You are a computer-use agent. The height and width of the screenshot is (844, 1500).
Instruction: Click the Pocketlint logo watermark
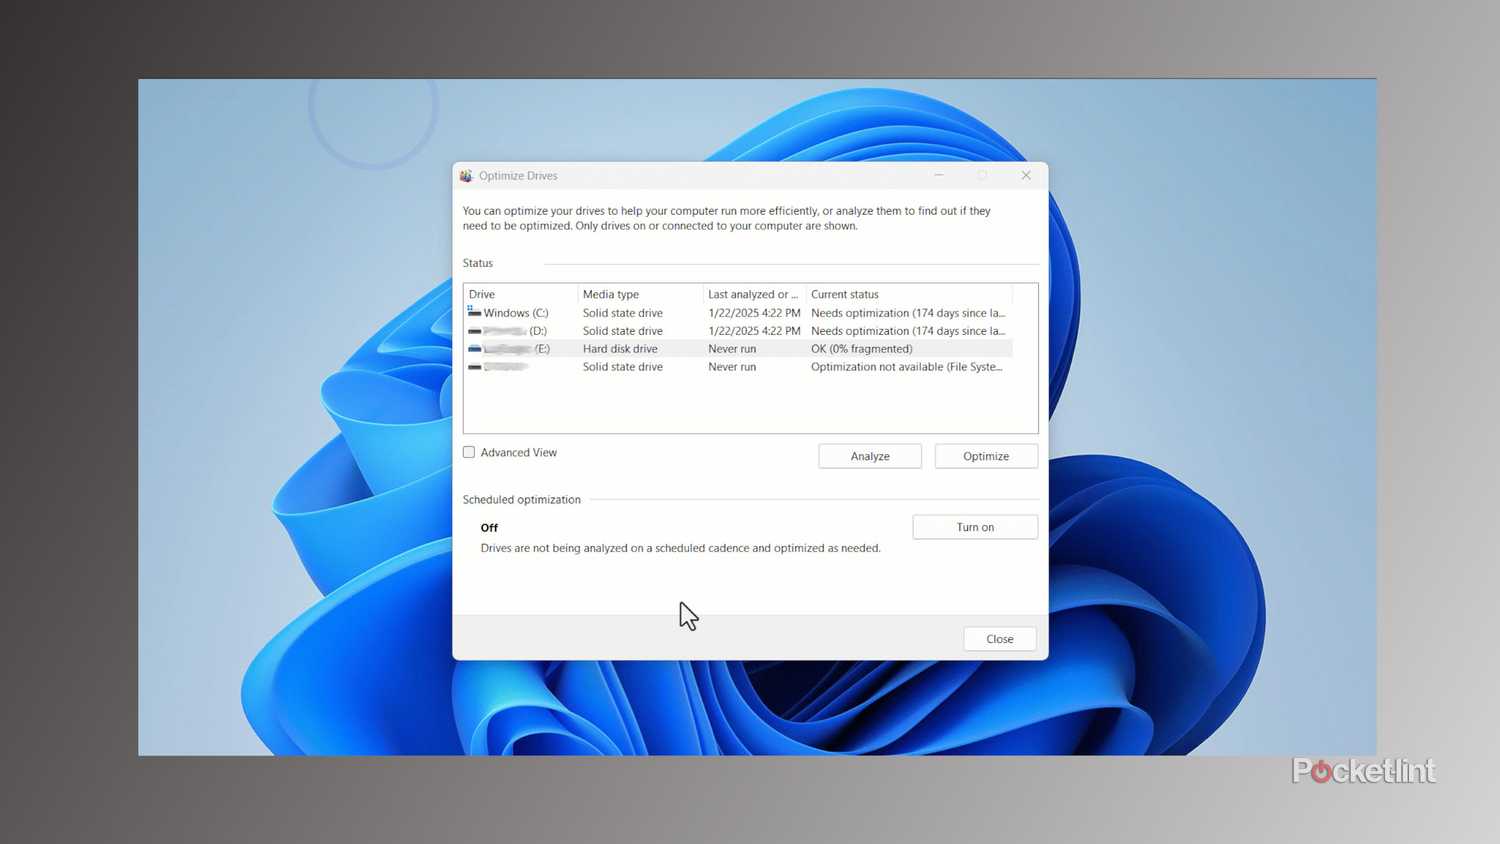pos(1363,771)
